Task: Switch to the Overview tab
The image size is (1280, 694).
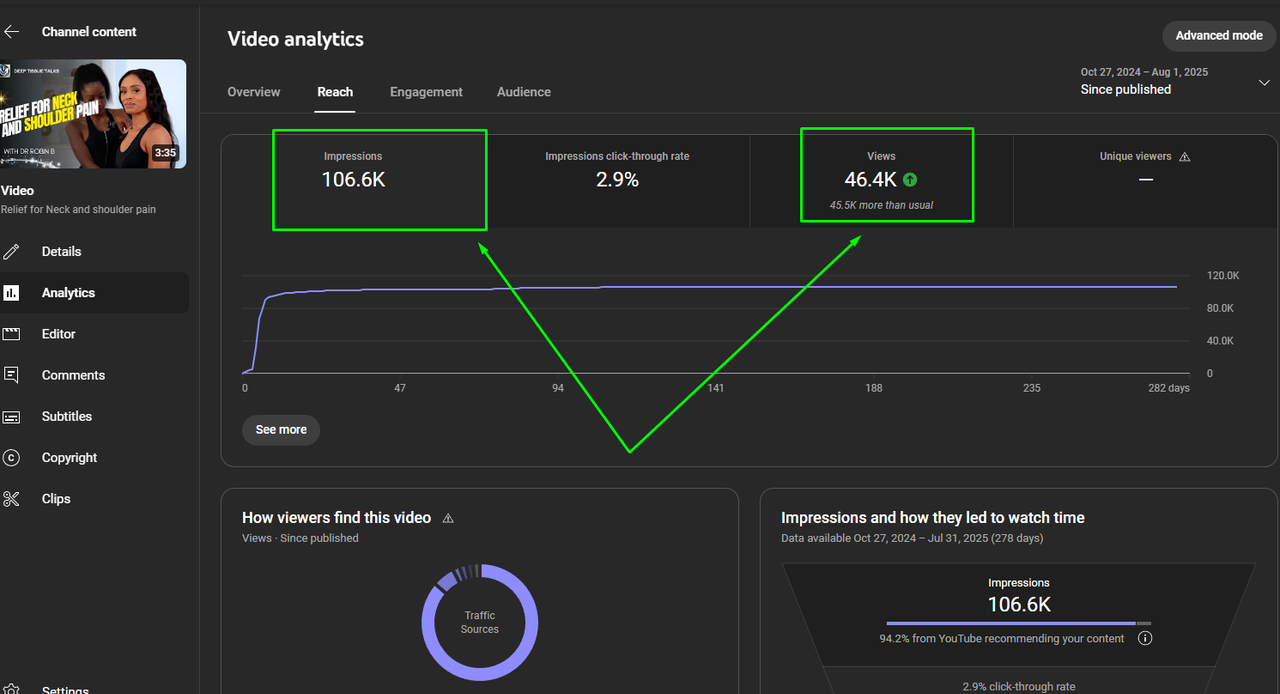Action: click(254, 92)
